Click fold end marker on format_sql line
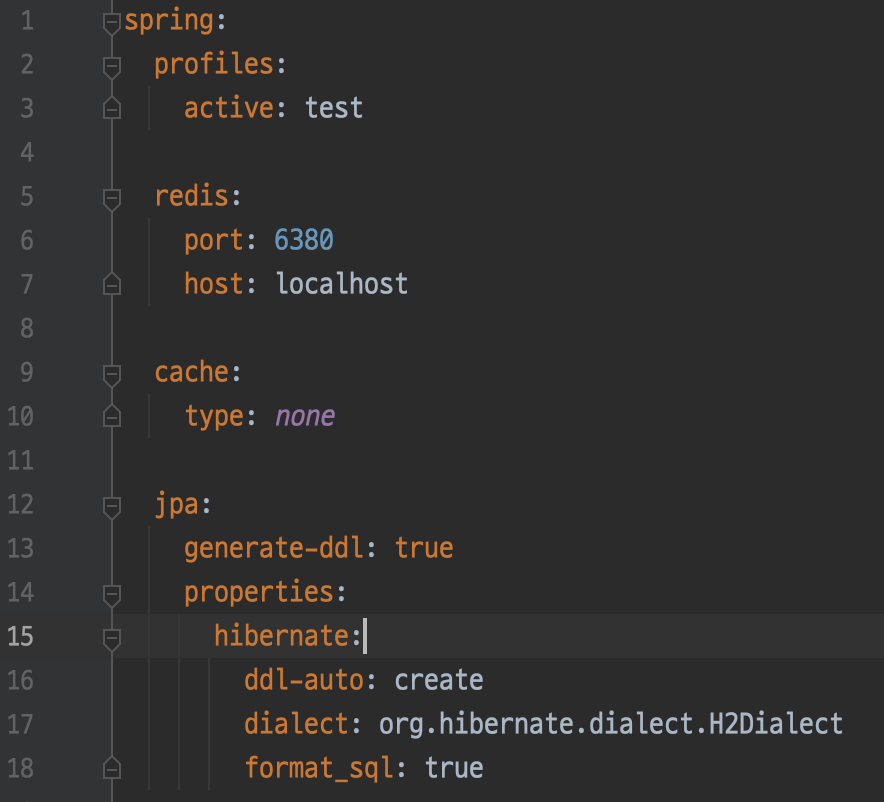The image size is (884, 802). (x=112, y=767)
